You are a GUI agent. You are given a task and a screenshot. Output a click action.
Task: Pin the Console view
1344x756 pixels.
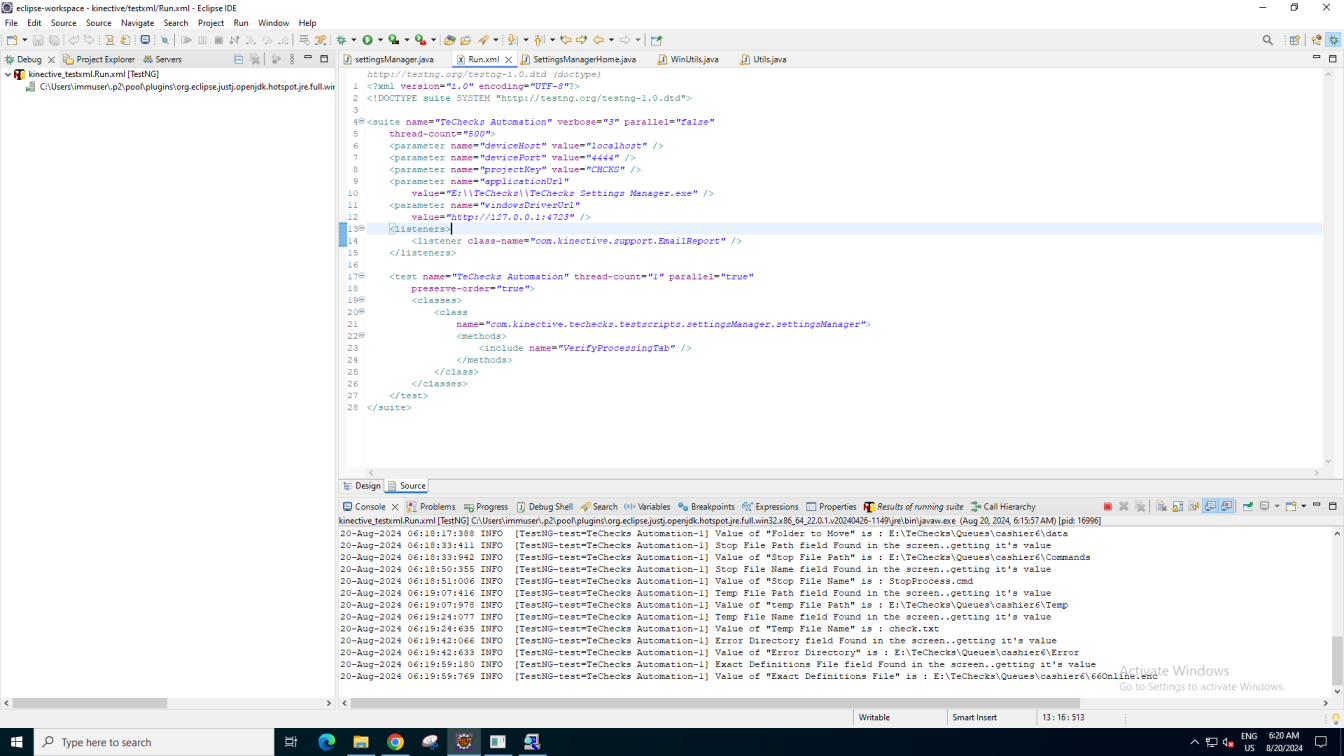1248,507
